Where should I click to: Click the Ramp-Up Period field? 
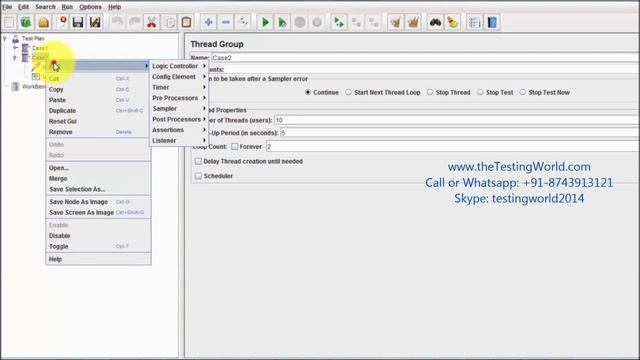click(460, 133)
